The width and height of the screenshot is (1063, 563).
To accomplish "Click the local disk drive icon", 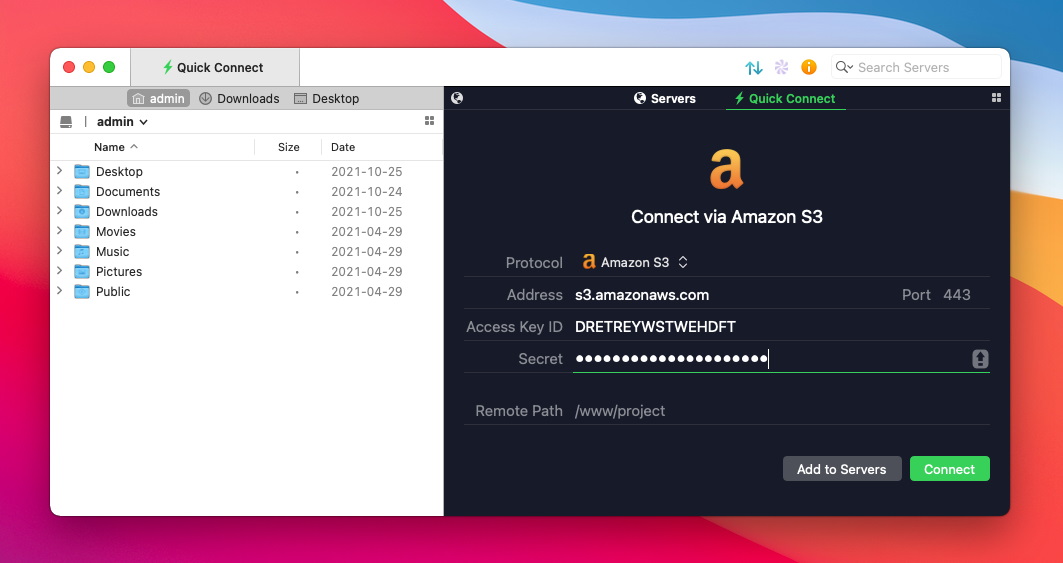I will [66, 122].
